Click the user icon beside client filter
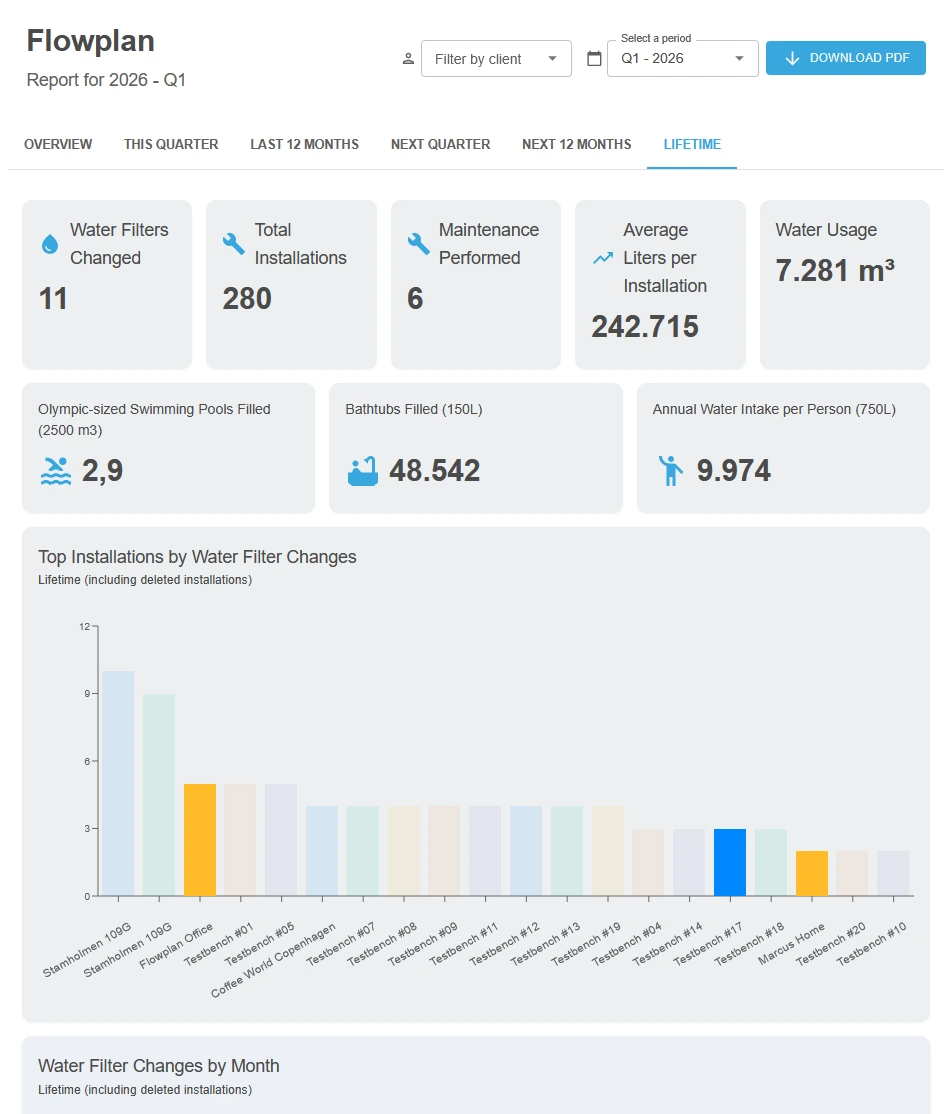Viewport: 951px width, 1114px height. [x=408, y=59]
